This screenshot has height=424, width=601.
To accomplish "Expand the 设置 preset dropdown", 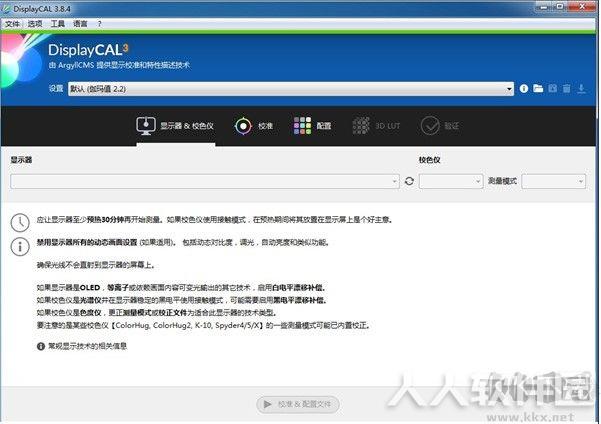I will click(x=291, y=89).
